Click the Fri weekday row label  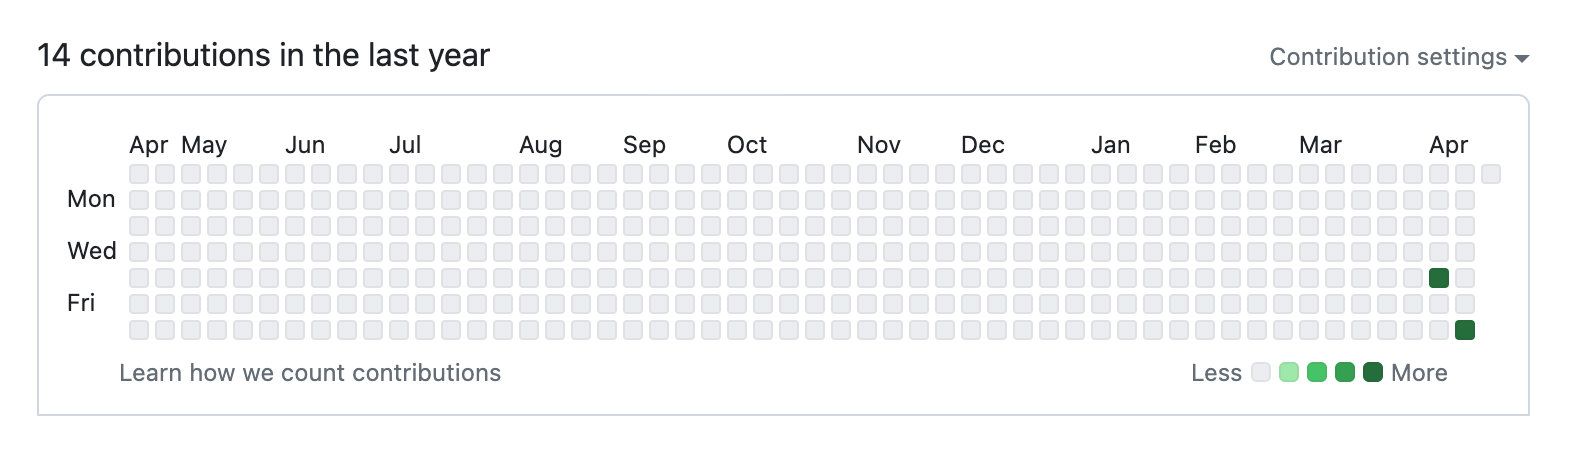[x=81, y=303]
